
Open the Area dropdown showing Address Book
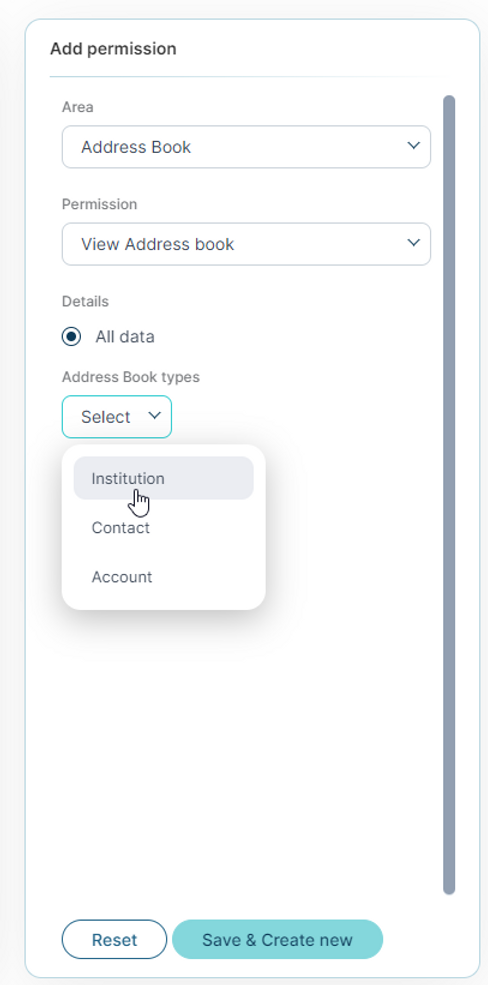(x=246, y=147)
